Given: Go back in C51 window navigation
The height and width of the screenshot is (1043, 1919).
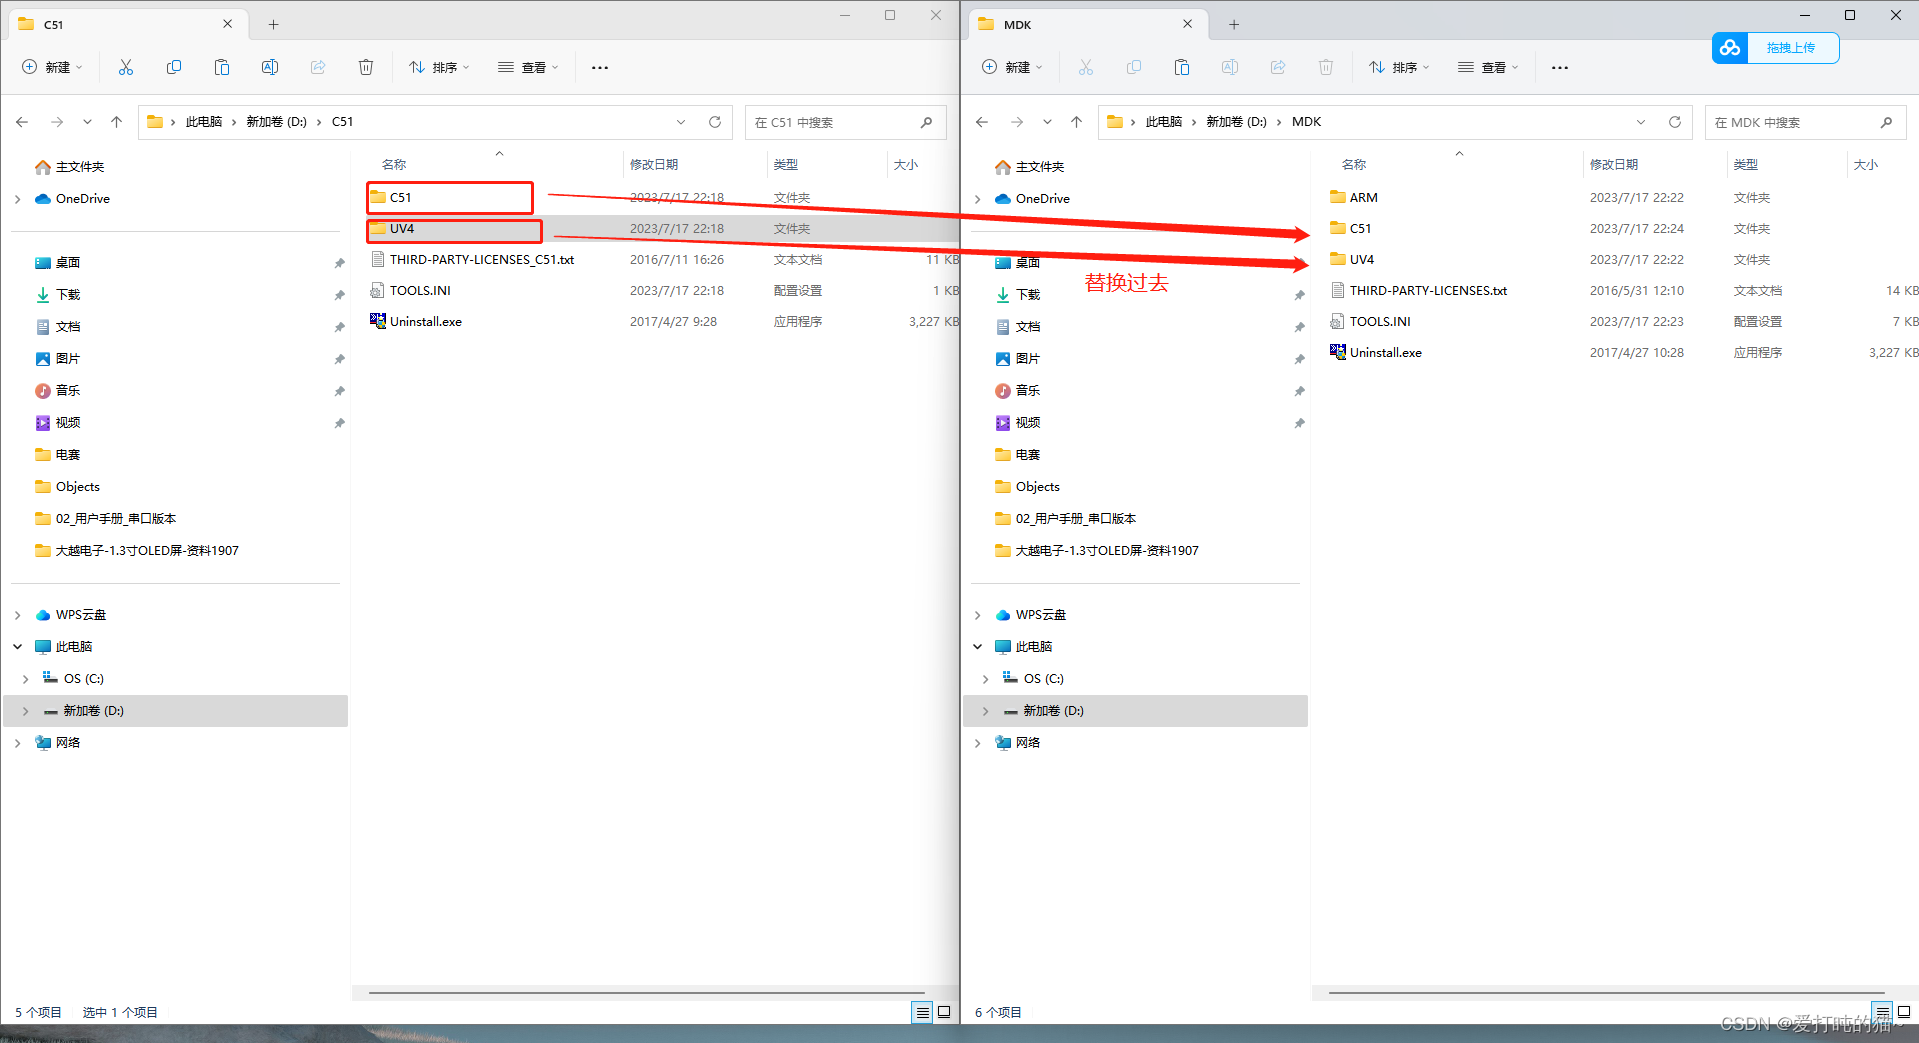Looking at the screenshot, I should (x=22, y=122).
